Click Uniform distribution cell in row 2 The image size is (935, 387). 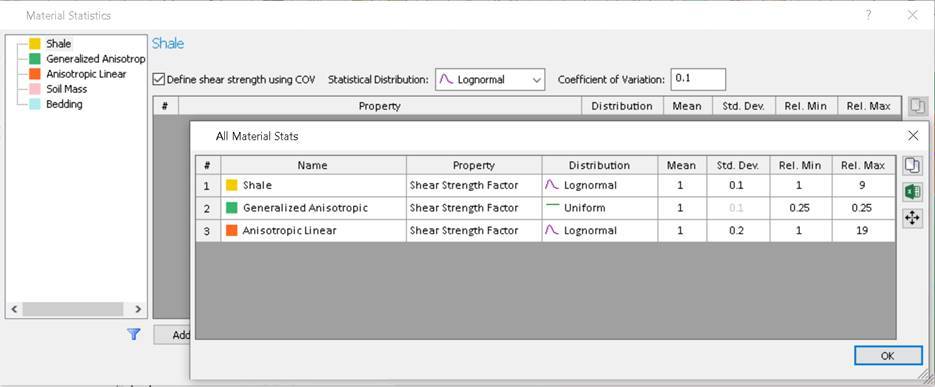point(599,208)
